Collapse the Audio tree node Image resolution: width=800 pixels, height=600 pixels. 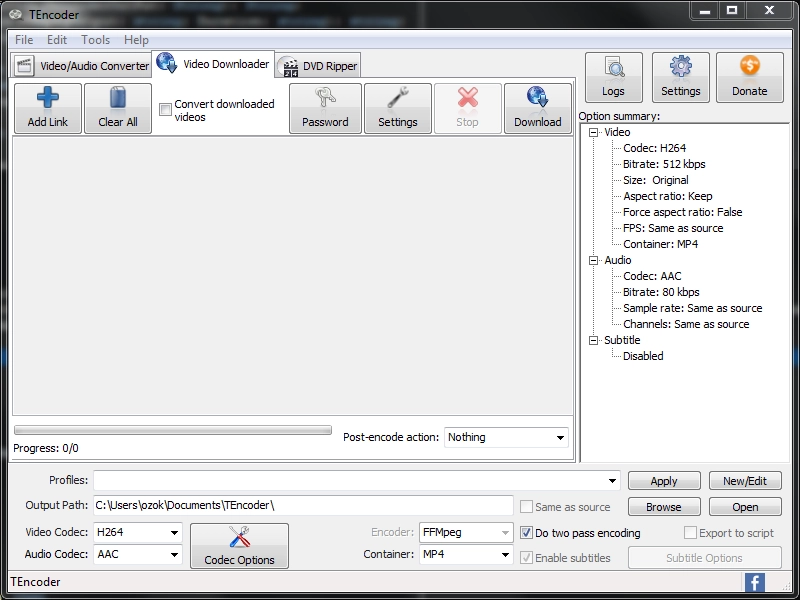click(593, 261)
